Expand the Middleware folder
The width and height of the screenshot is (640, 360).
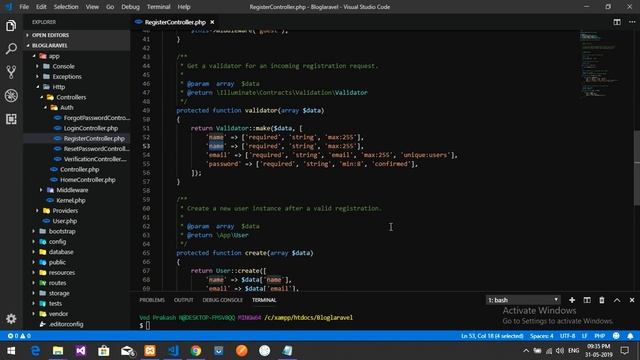point(72,190)
